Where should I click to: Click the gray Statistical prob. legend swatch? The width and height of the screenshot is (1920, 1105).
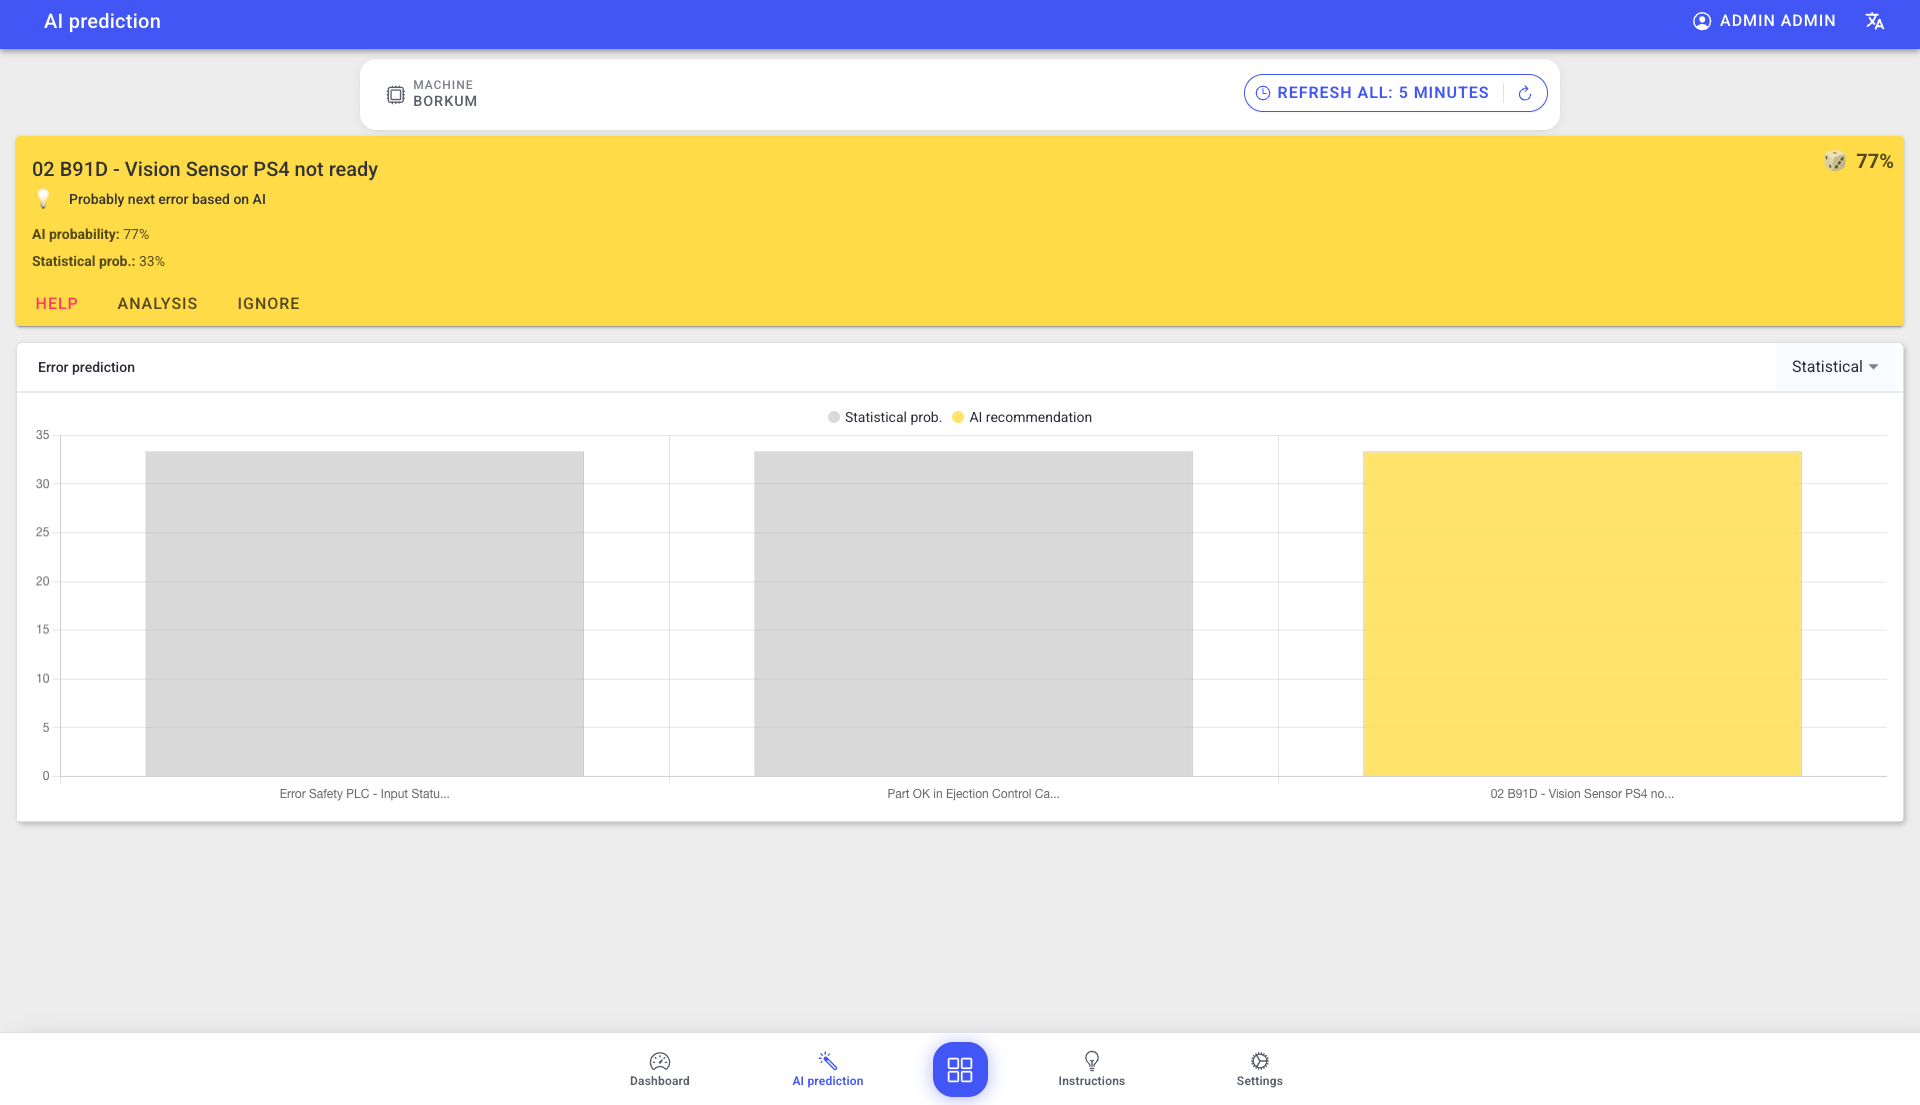point(834,418)
